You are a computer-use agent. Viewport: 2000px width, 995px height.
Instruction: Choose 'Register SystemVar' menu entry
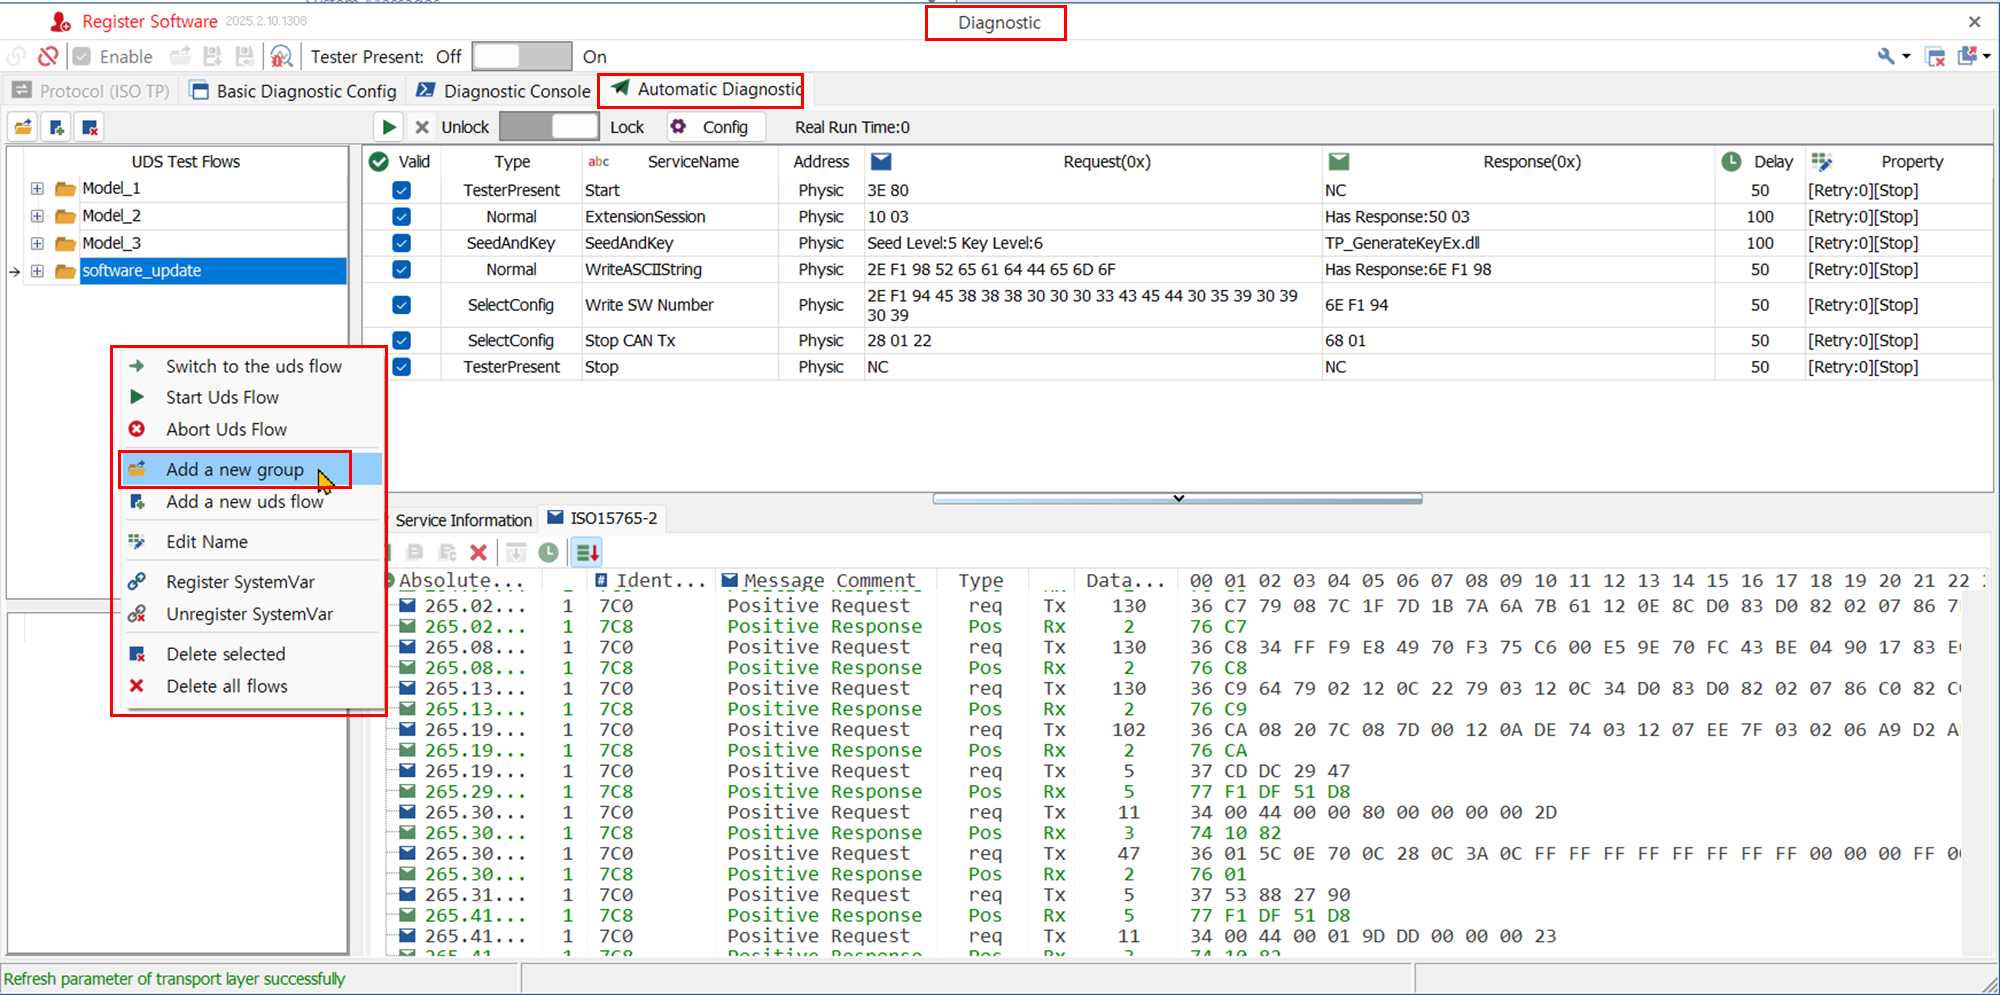pos(249,581)
